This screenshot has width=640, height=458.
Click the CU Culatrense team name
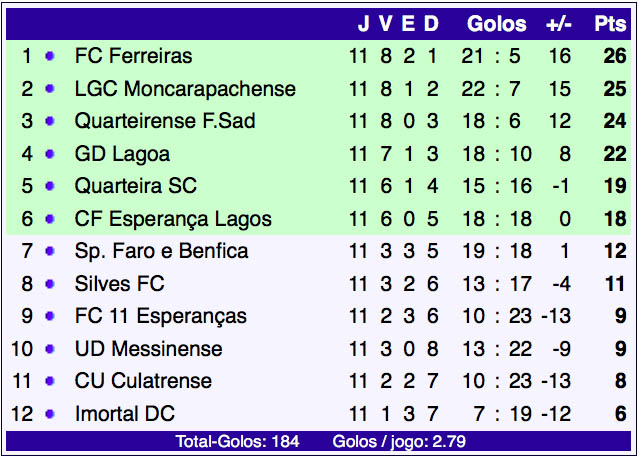(143, 381)
